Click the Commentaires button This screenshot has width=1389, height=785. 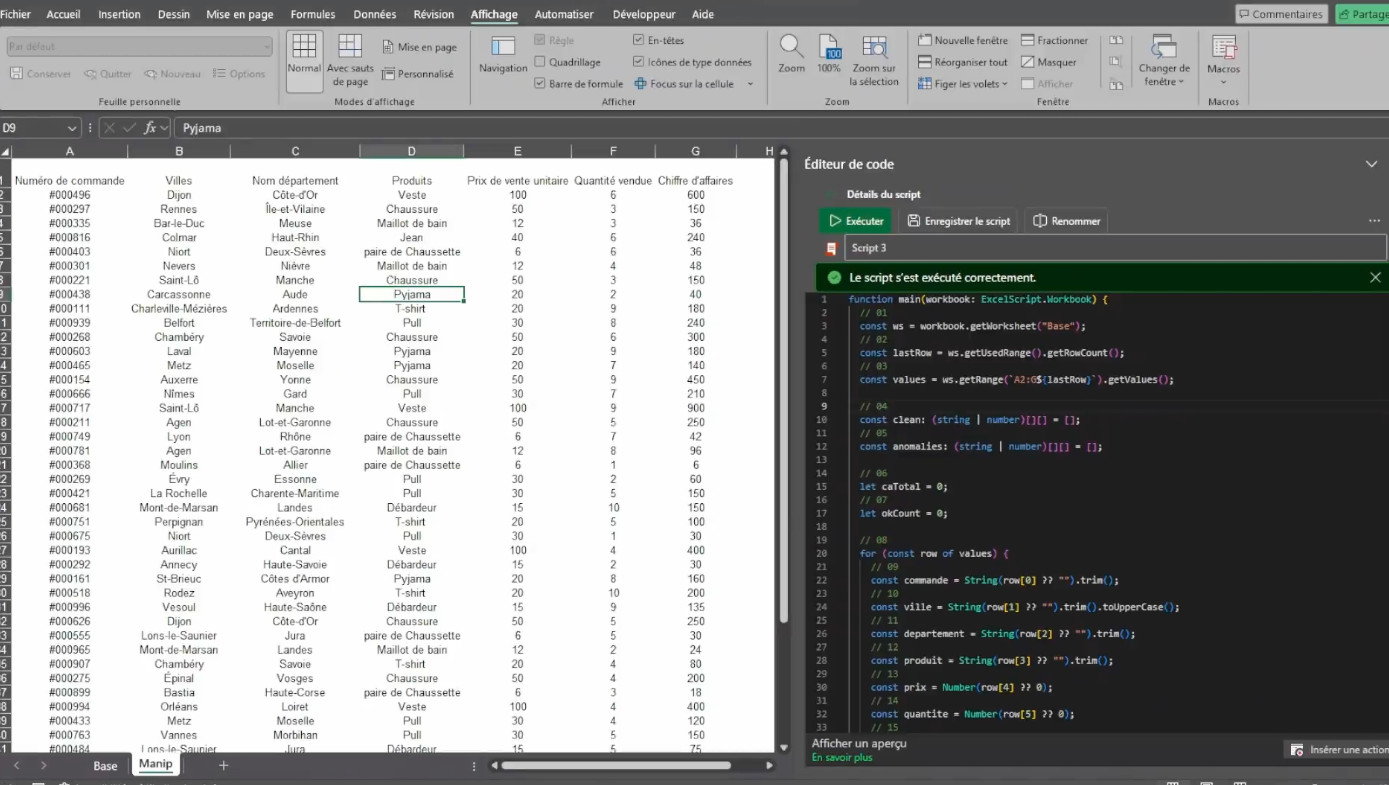point(1281,14)
